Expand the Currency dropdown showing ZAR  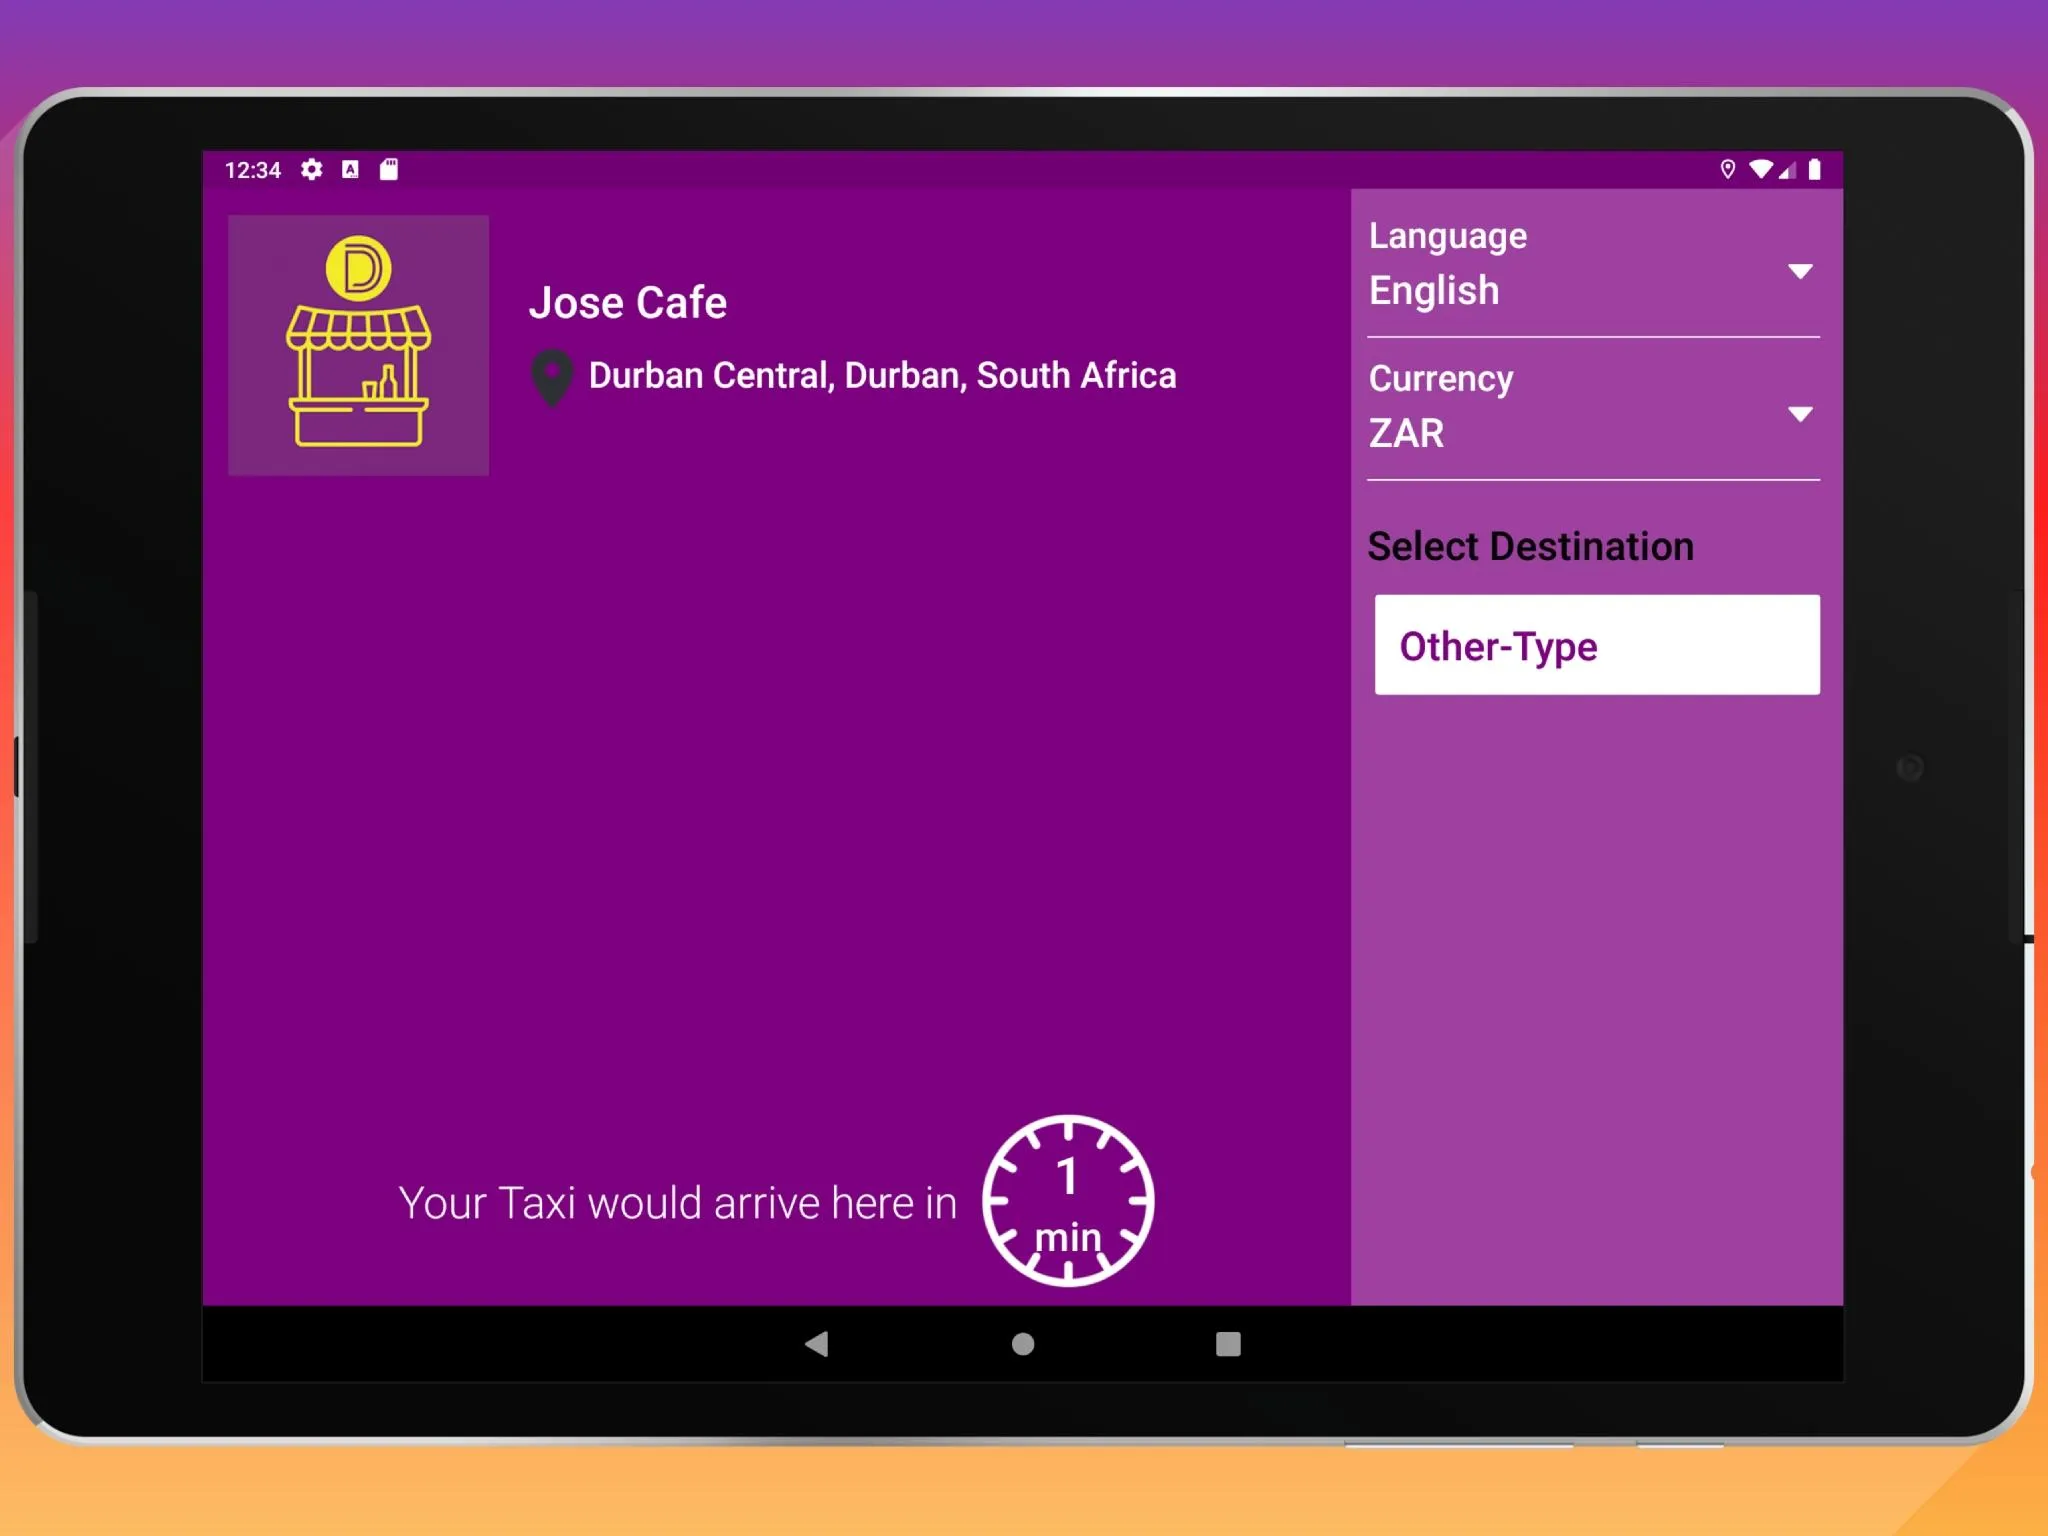[1593, 408]
